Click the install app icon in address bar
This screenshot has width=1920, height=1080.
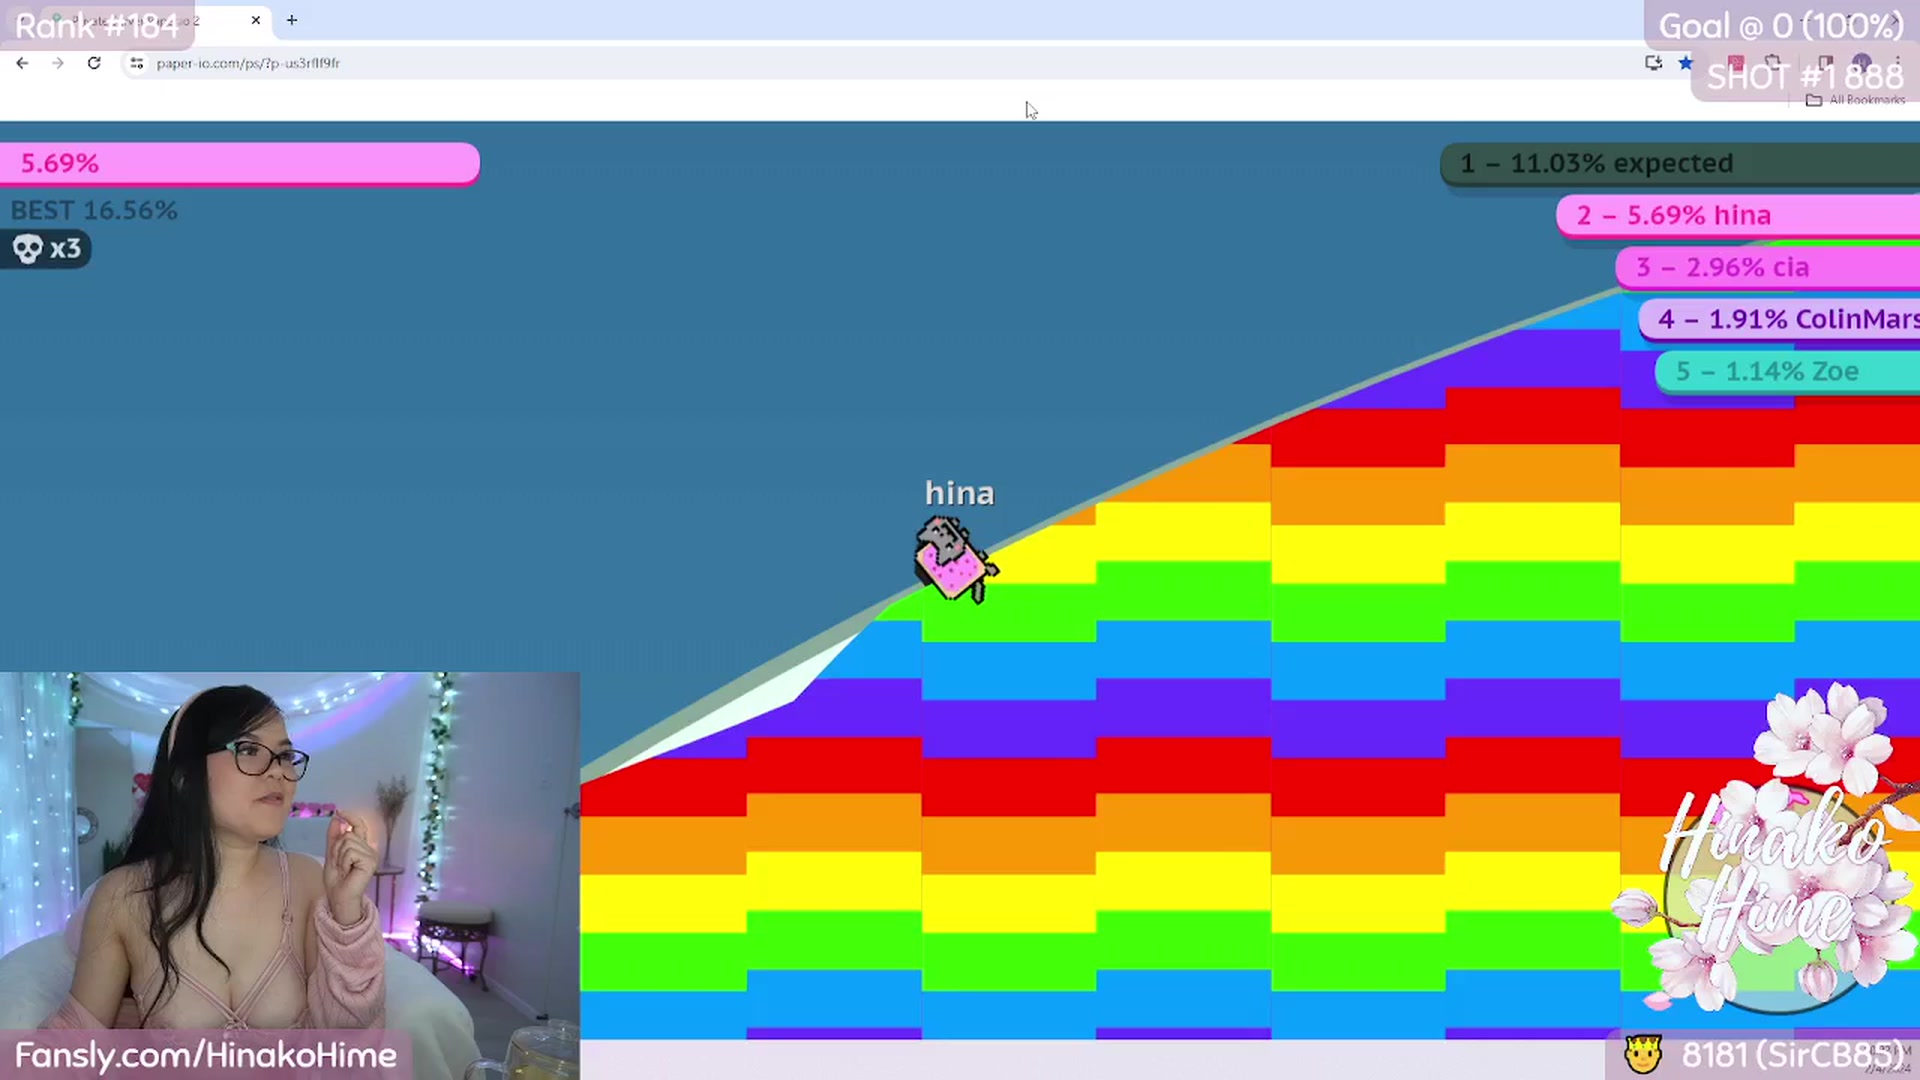1653,63
